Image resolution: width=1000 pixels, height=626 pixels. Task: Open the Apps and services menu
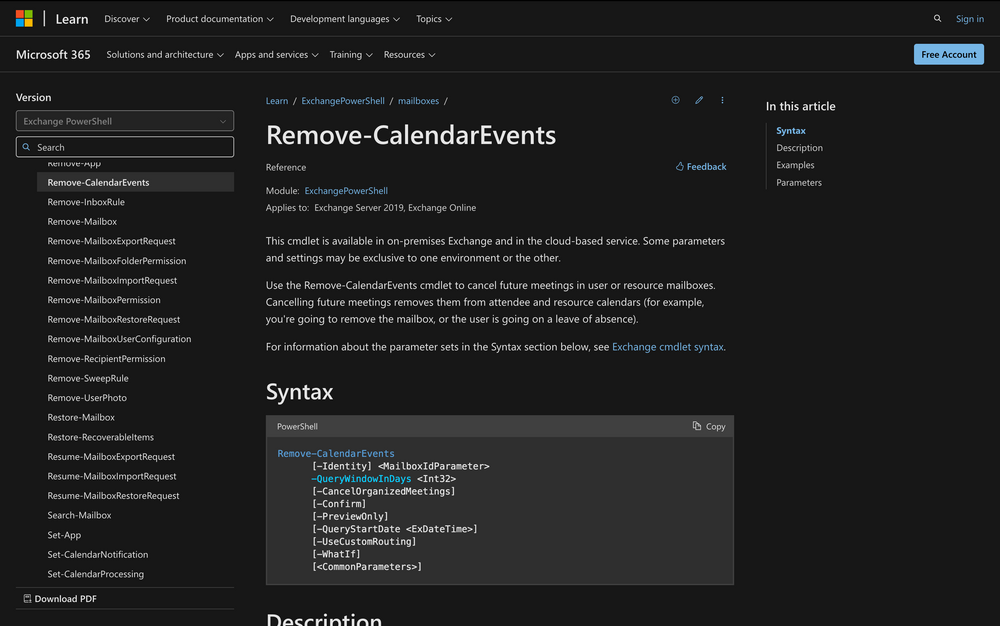[x=276, y=55]
